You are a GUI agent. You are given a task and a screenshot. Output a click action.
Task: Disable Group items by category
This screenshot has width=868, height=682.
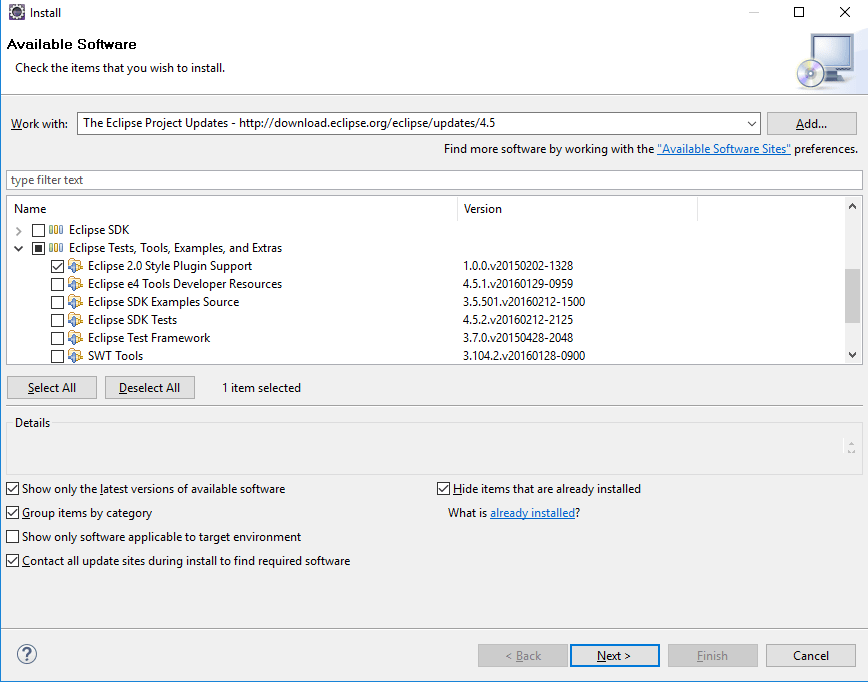coord(12,513)
